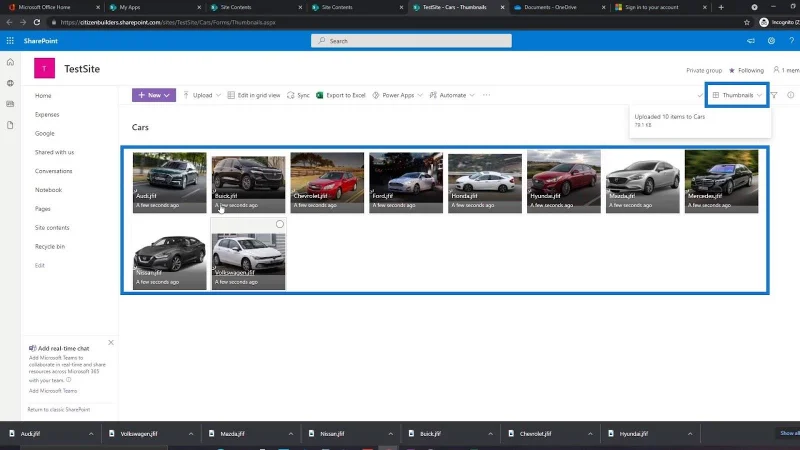800x450 pixels.
Task: Switch to Documents - OneDrive tab
Action: pyautogui.click(x=556, y=7)
